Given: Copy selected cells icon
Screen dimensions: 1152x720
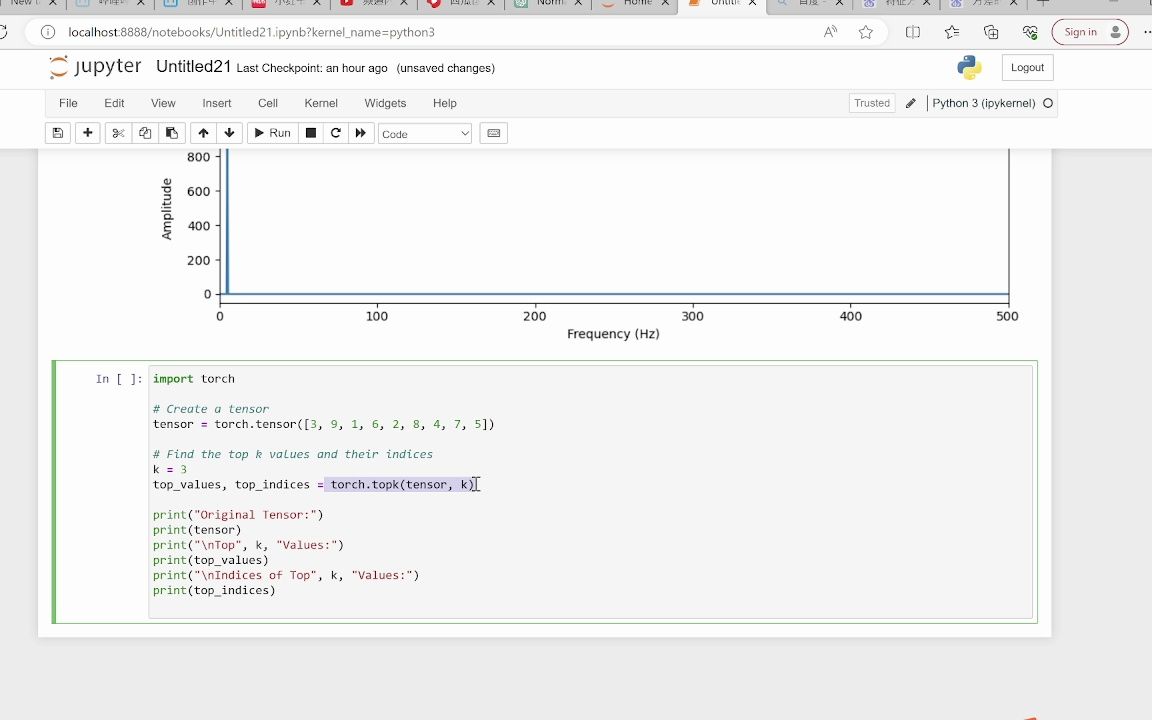Looking at the screenshot, I should click(145, 133).
